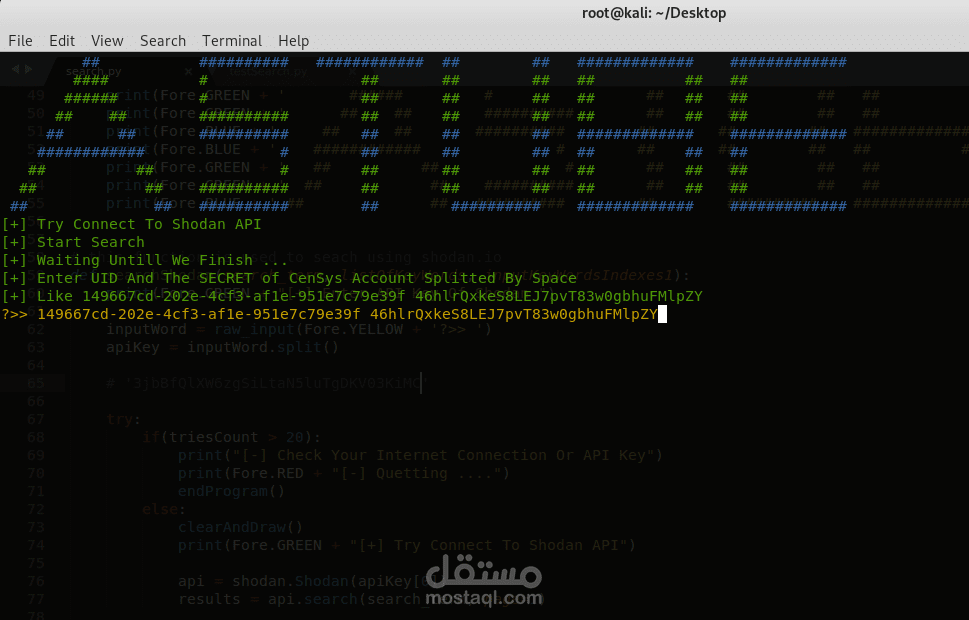Open the View menu
The height and width of the screenshot is (620, 969).
[107, 41]
